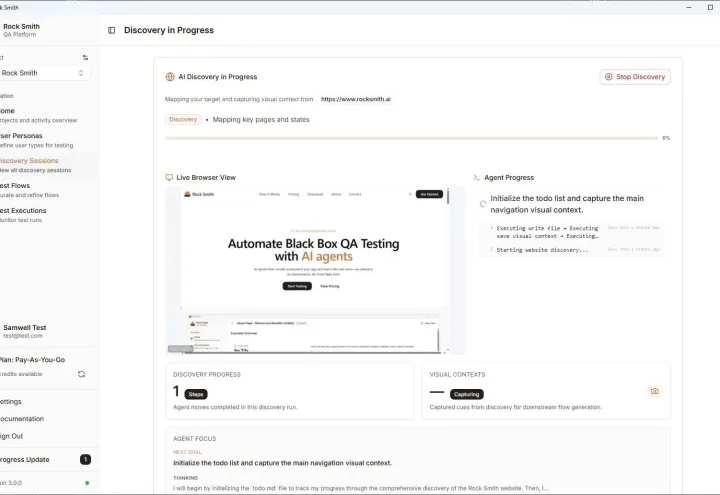Open Settings in the sidebar
Screen dimensions: 720x495
pyautogui.click(x=11, y=401)
